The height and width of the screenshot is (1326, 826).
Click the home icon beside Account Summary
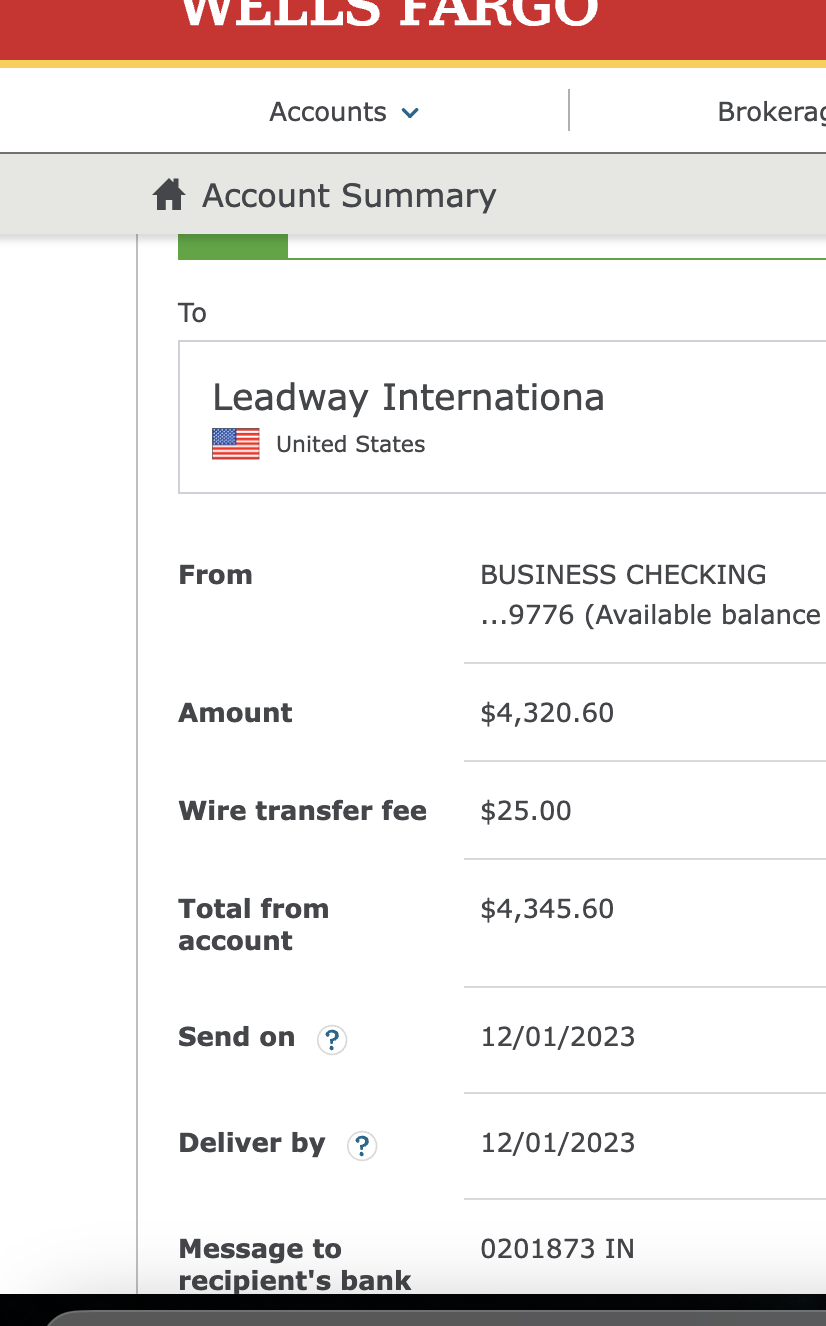tap(169, 195)
